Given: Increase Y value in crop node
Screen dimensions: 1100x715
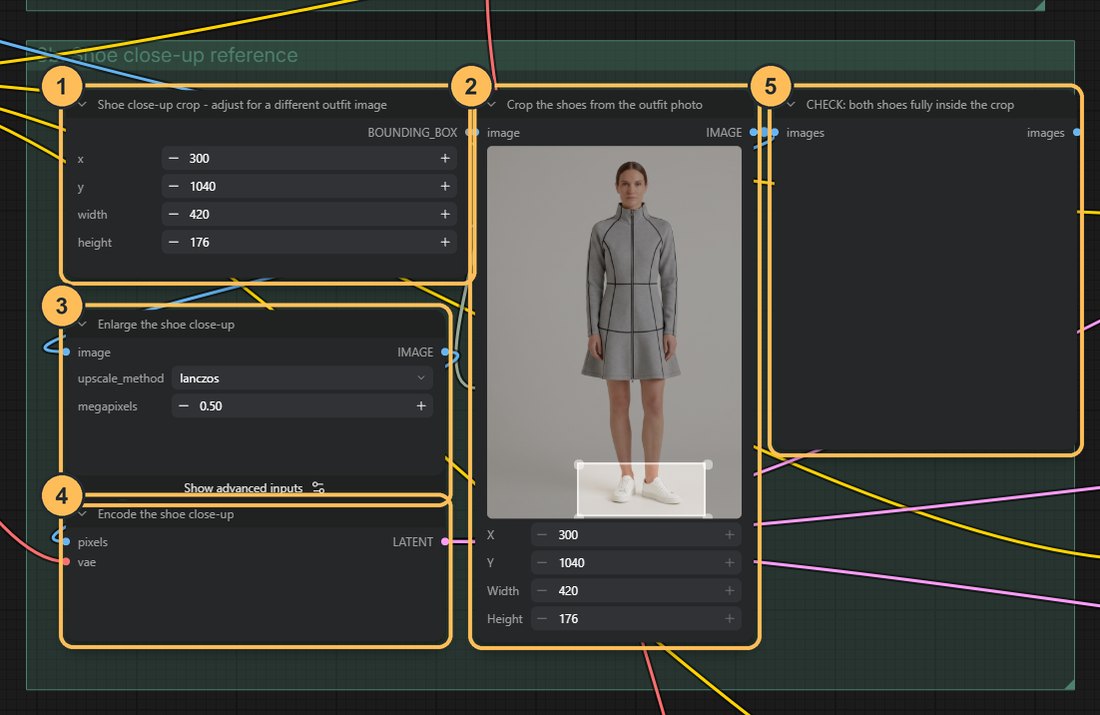Looking at the screenshot, I should [730, 563].
